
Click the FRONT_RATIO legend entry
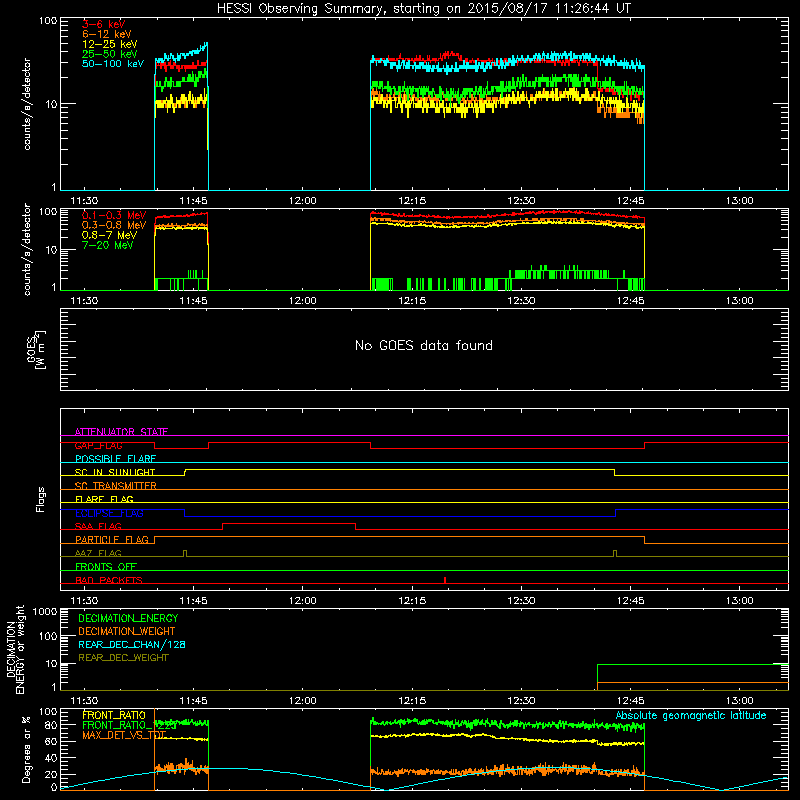click(x=114, y=715)
